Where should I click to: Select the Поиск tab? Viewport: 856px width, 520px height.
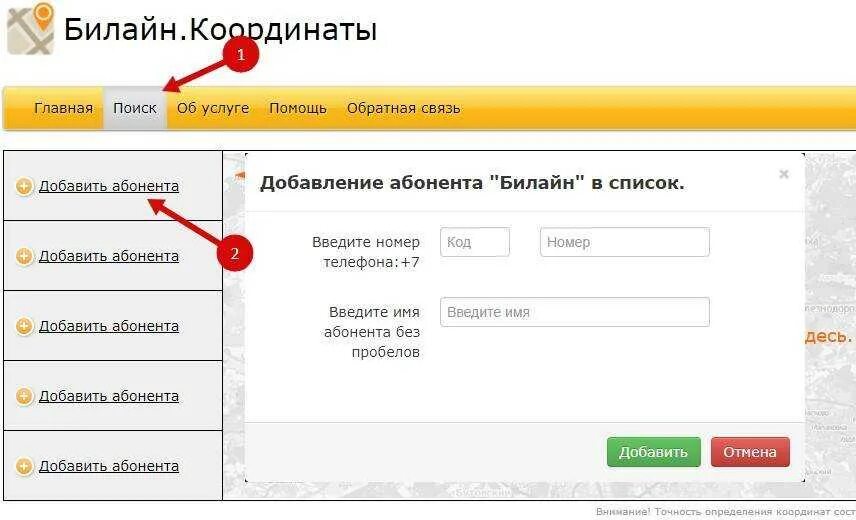click(x=135, y=108)
